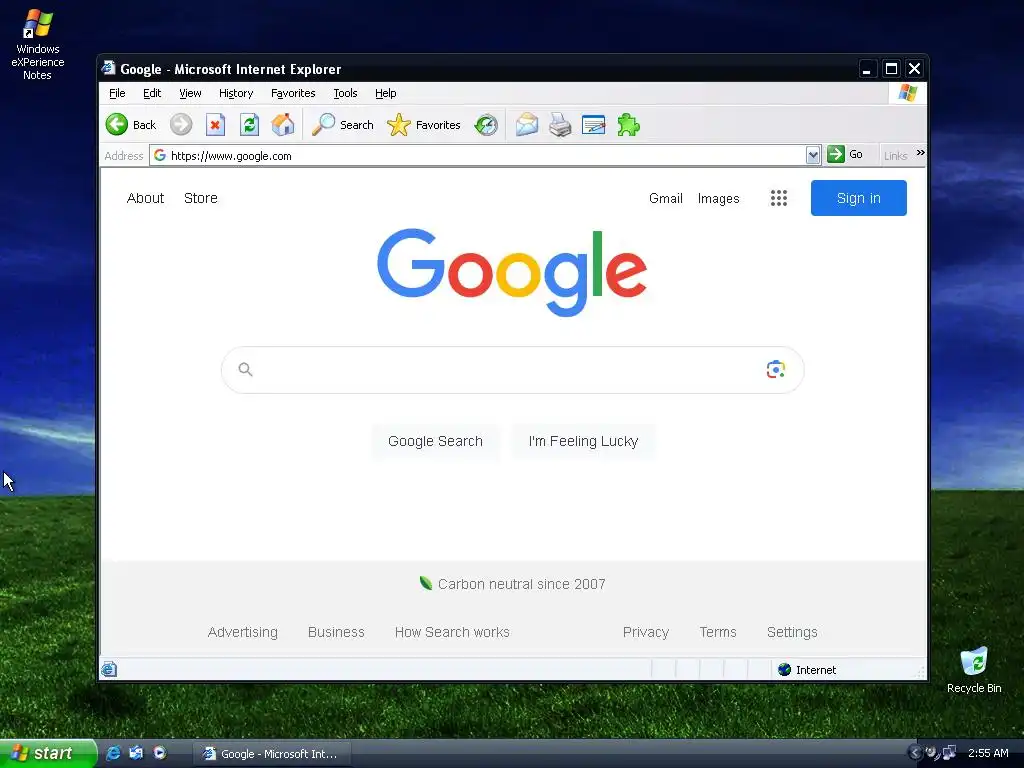The height and width of the screenshot is (768, 1024).
Task: Open the Advertising footer link
Action: [242, 632]
